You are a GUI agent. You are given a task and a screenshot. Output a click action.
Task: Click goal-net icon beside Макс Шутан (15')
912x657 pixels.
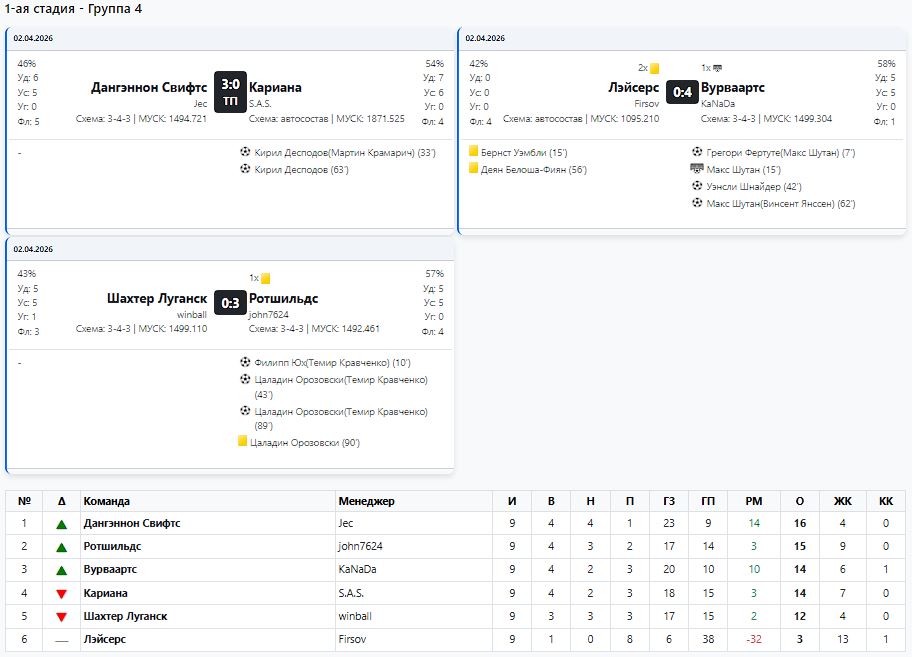coord(697,169)
